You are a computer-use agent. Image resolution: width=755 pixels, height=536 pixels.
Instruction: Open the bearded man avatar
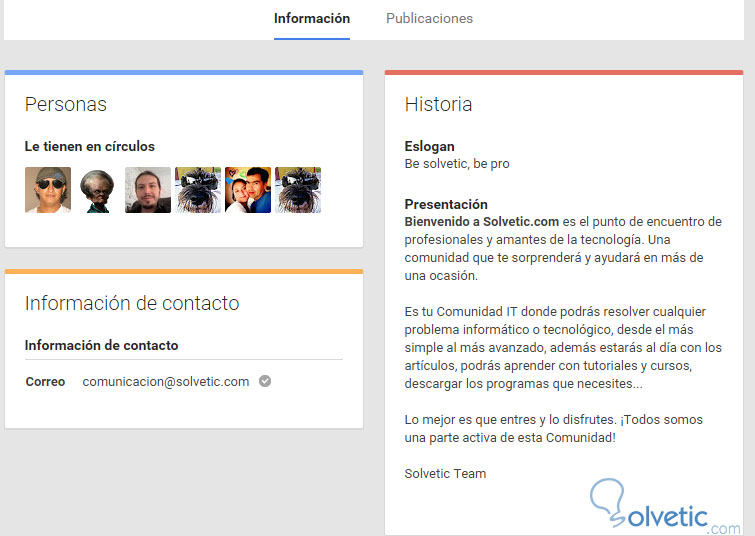148,190
